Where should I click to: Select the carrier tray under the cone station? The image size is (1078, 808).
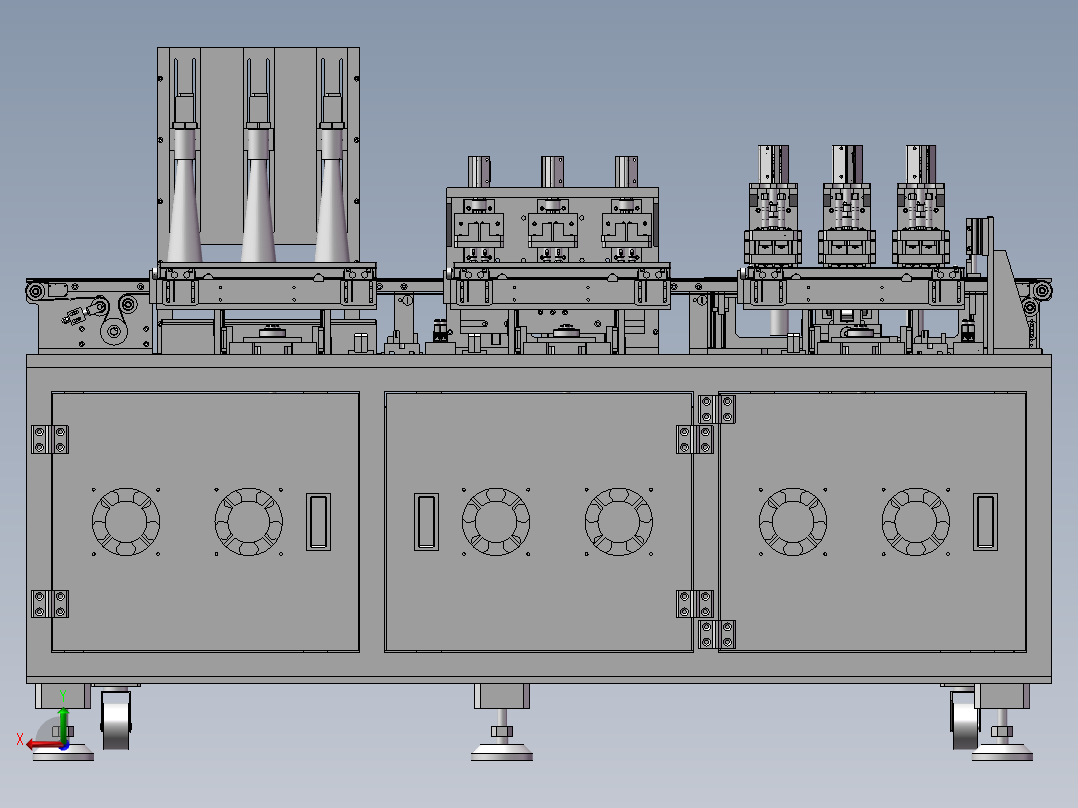tap(263, 286)
